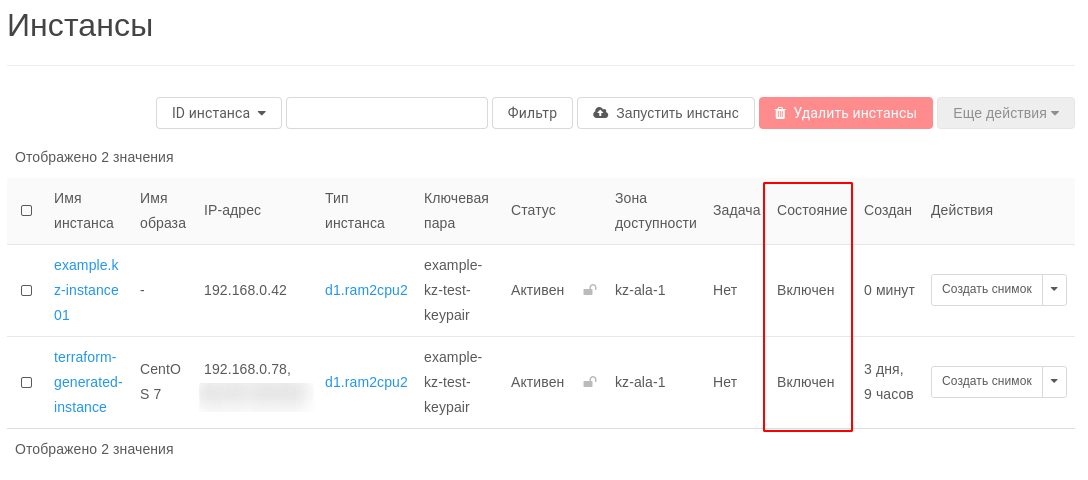Click the Имя инстанса column header
Screen dimensions: 1088x480
84,210
